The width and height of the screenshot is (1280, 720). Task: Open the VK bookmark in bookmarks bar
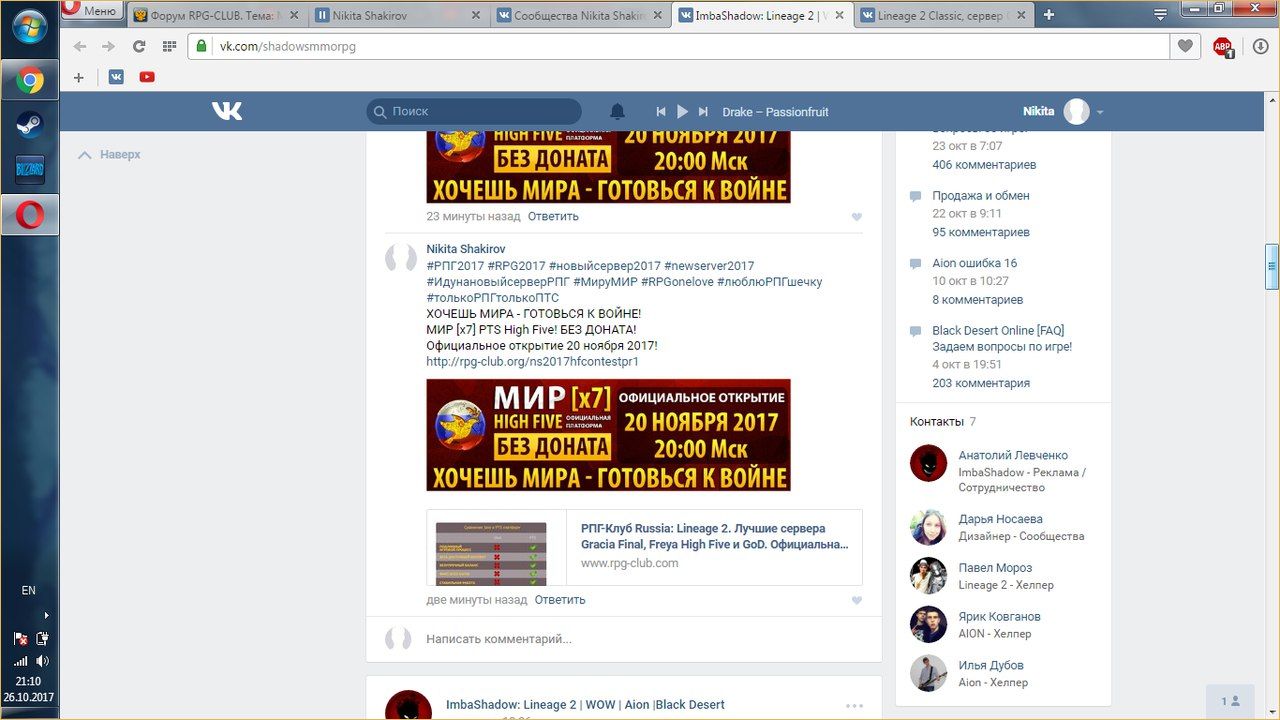pos(116,77)
